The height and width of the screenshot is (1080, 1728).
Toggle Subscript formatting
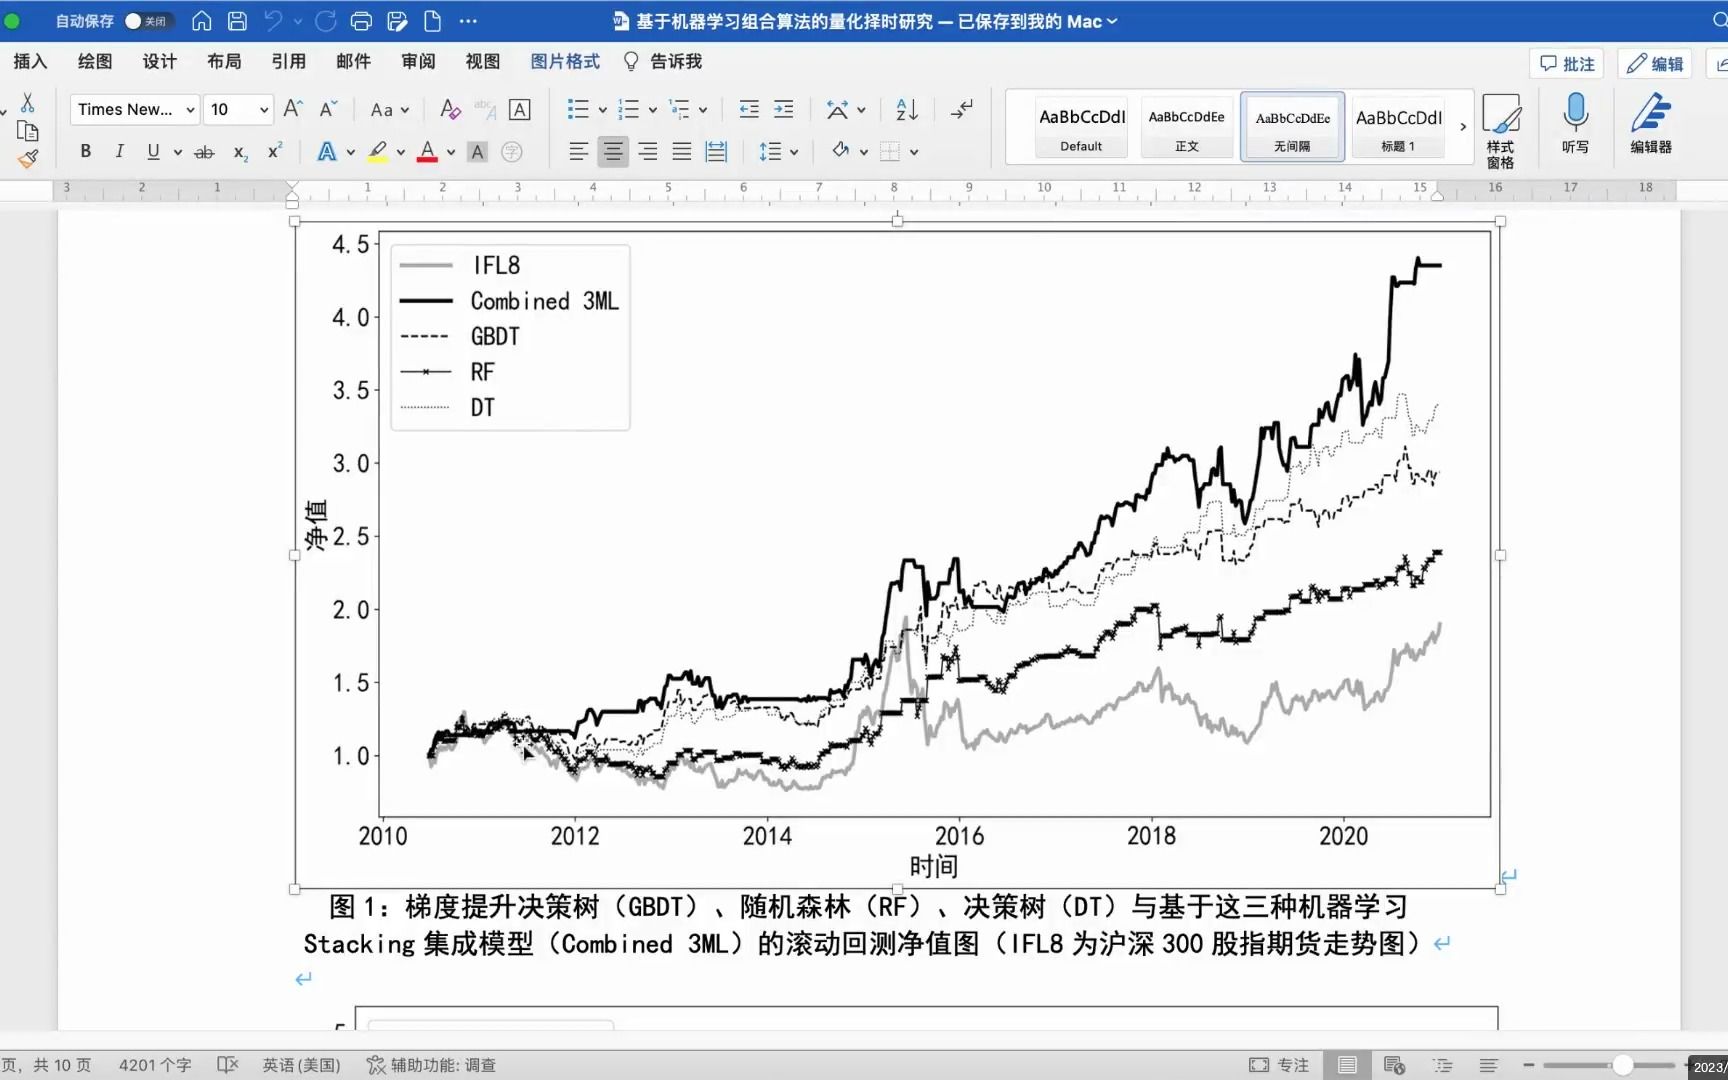click(240, 152)
